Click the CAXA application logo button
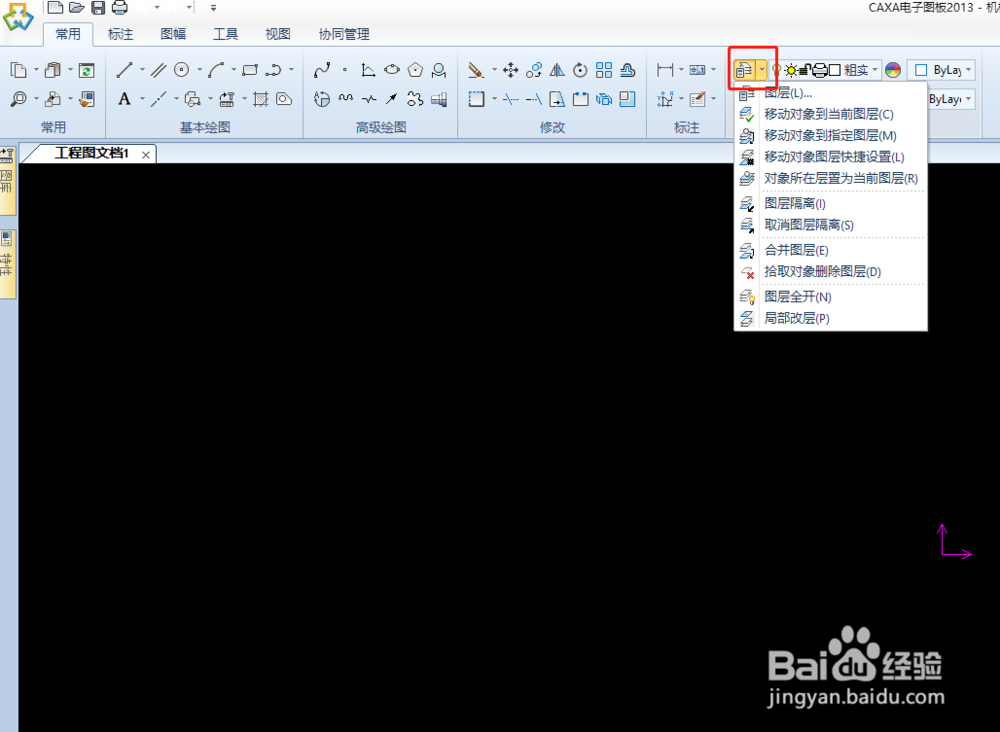 [x=18, y=17]
